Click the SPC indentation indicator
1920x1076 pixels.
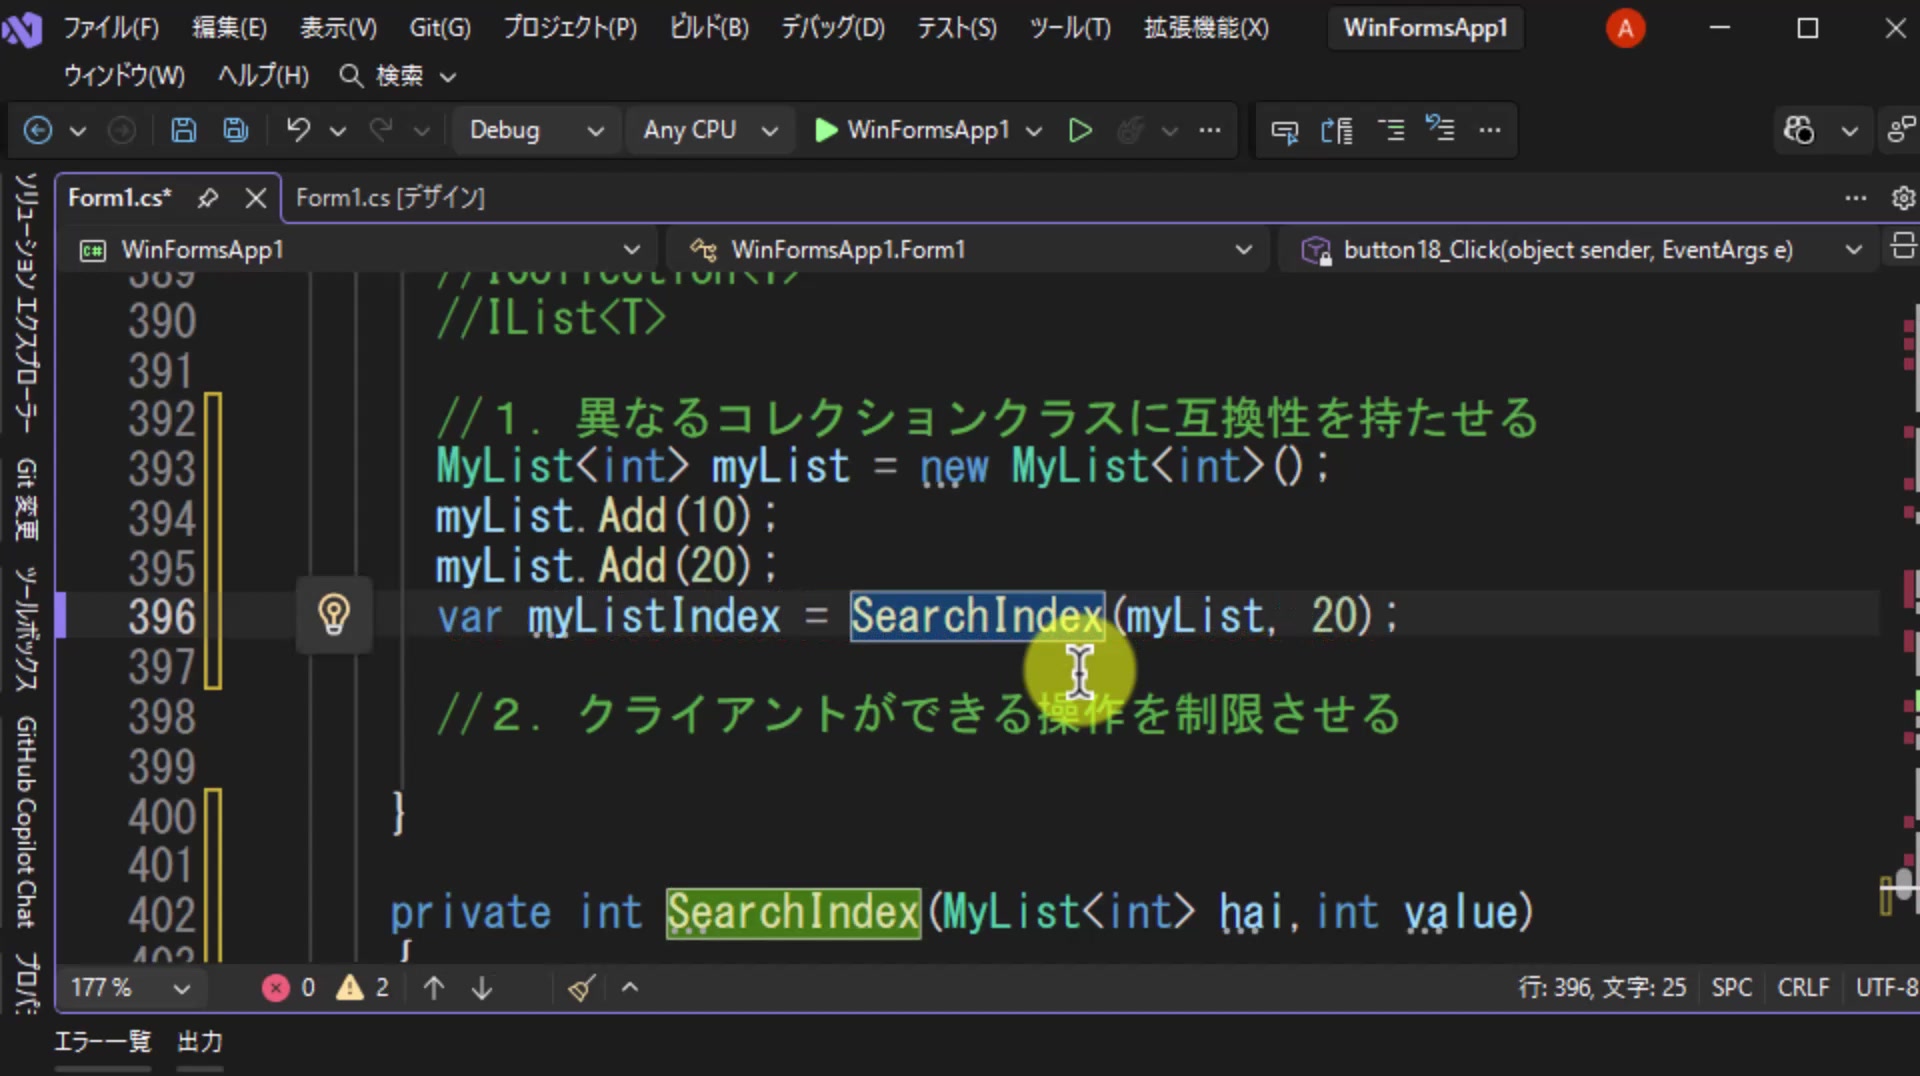[x=1731, y=988]
